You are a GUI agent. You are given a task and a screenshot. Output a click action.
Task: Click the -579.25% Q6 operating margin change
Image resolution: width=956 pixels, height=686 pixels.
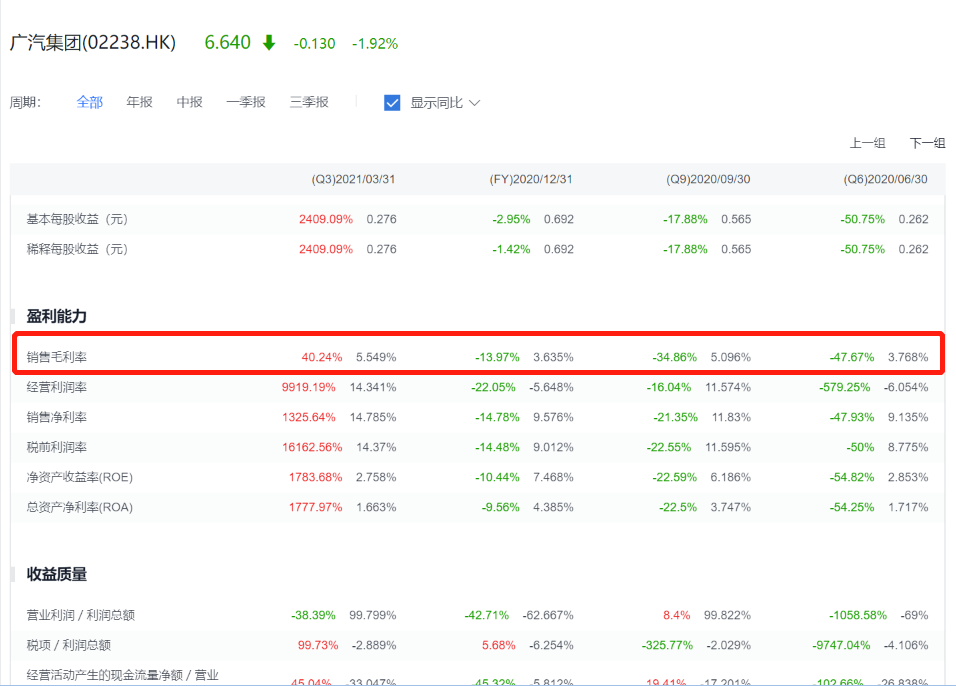tap(844, 387)
